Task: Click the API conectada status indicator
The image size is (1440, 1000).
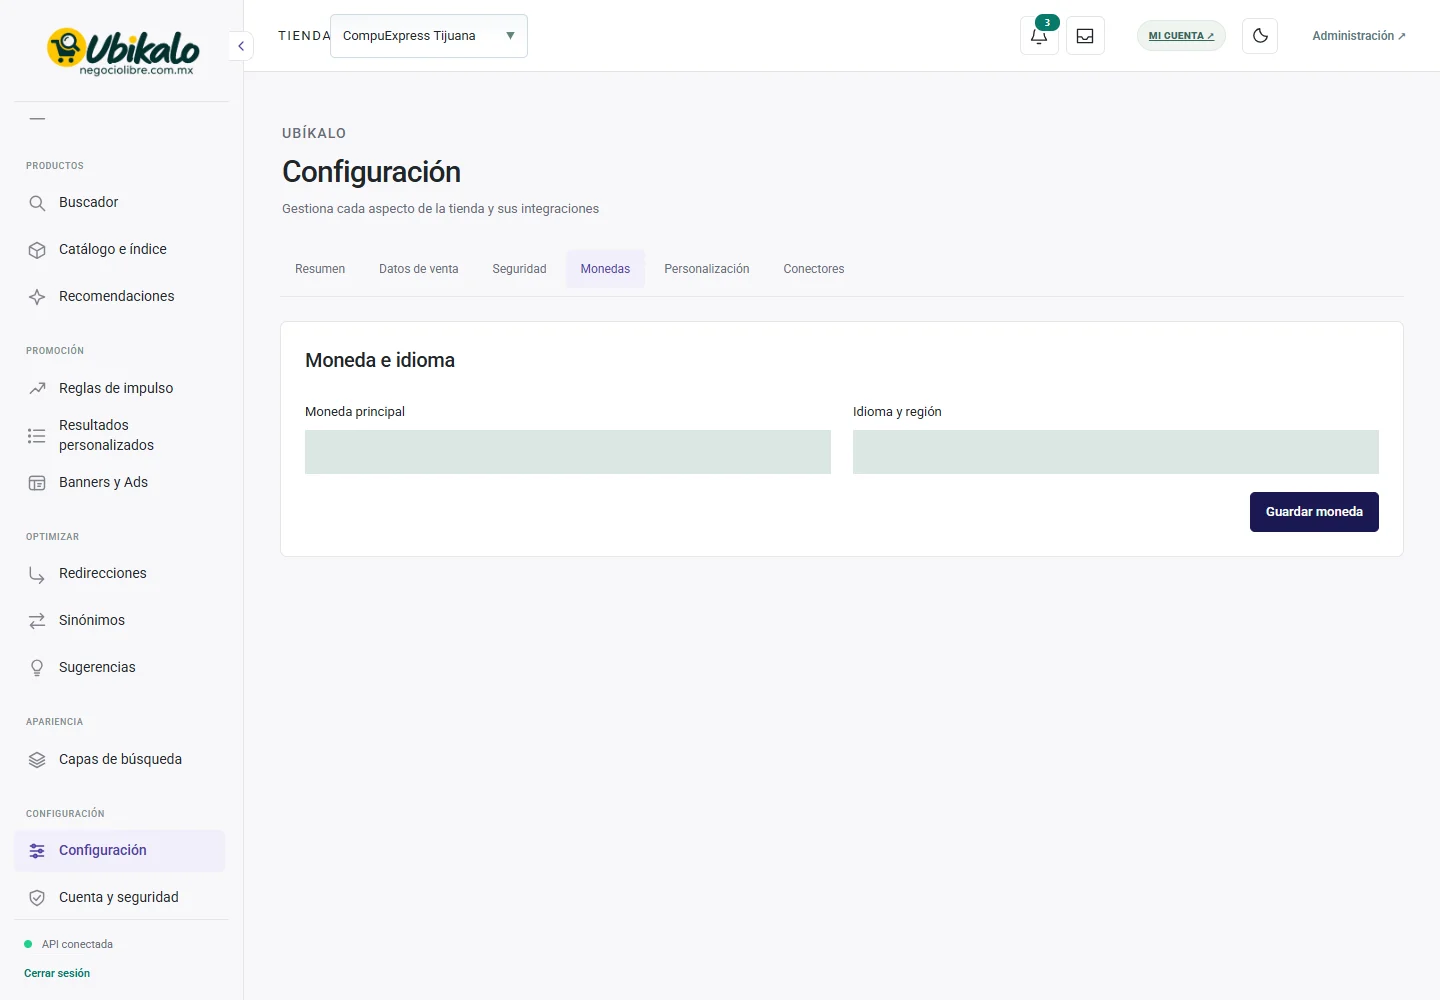Action: coord(68,944)
